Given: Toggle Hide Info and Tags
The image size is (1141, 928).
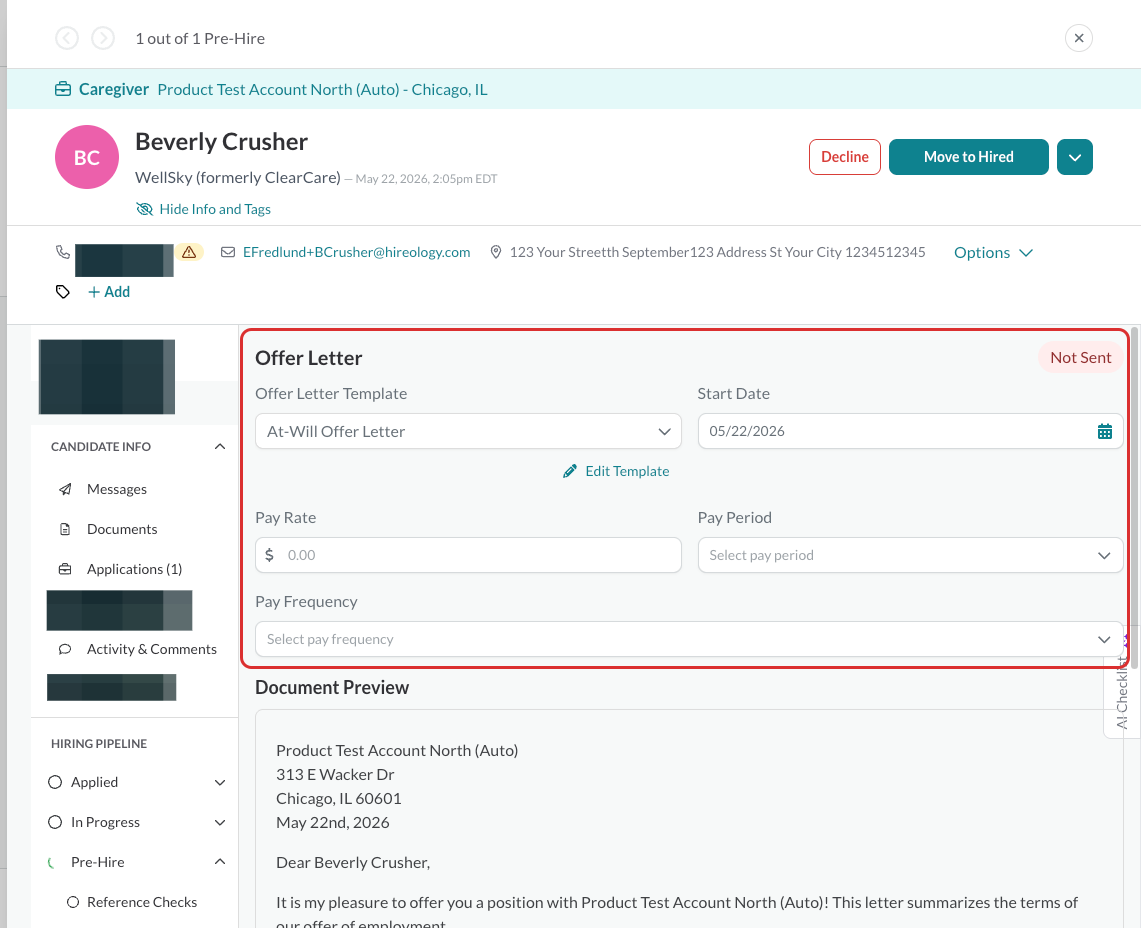Looking at the screenshot, I should pyautogui.click(x=203, y=210).
